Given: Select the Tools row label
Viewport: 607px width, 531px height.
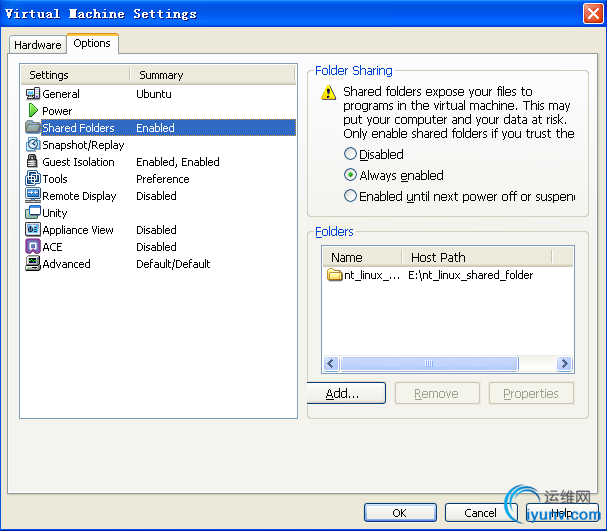Looking at the screenshot, I should (x=55, y=179).
